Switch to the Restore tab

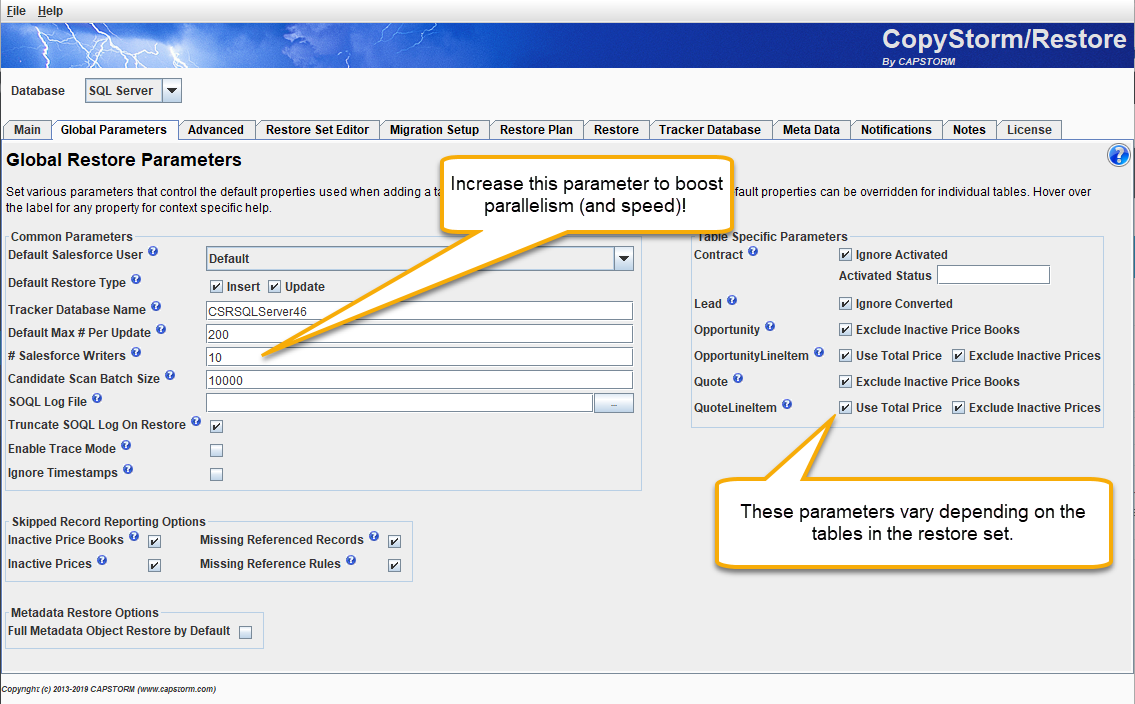(x=616, y=130)
